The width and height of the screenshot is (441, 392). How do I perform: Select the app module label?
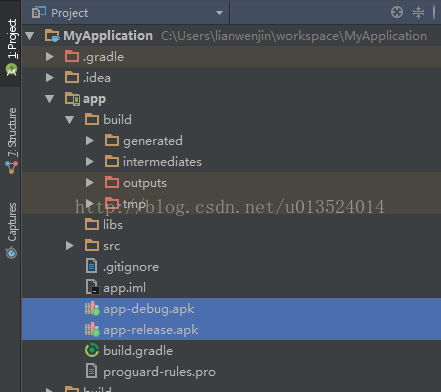click(94, 99)
